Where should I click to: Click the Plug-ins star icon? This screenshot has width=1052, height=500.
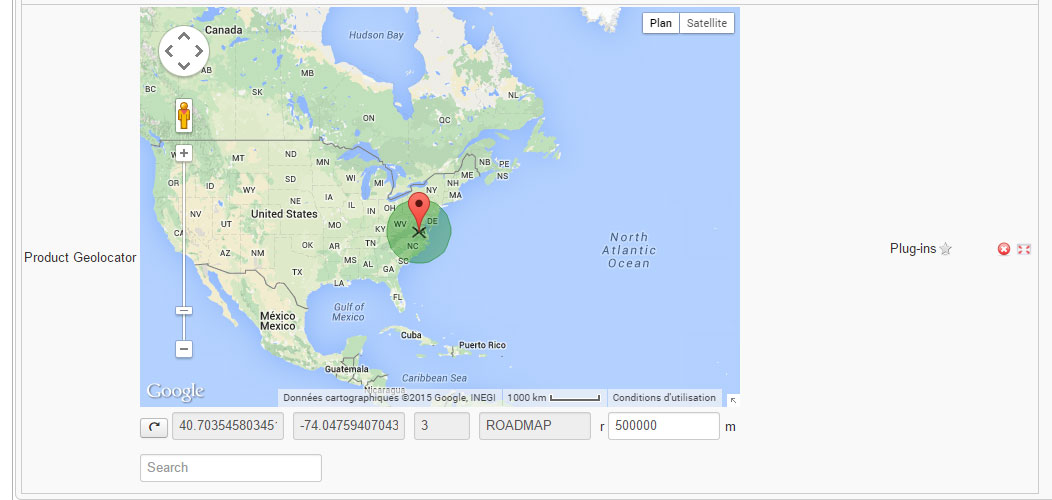pos(945,250)
